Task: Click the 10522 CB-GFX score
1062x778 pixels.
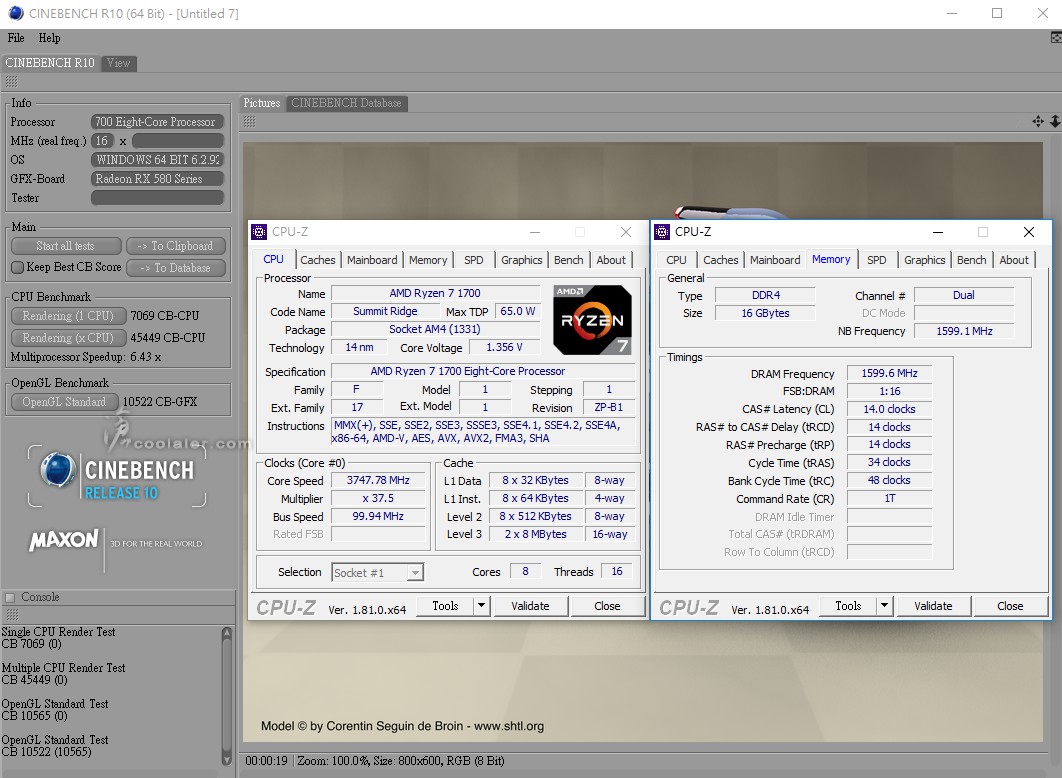Action: 160,402
